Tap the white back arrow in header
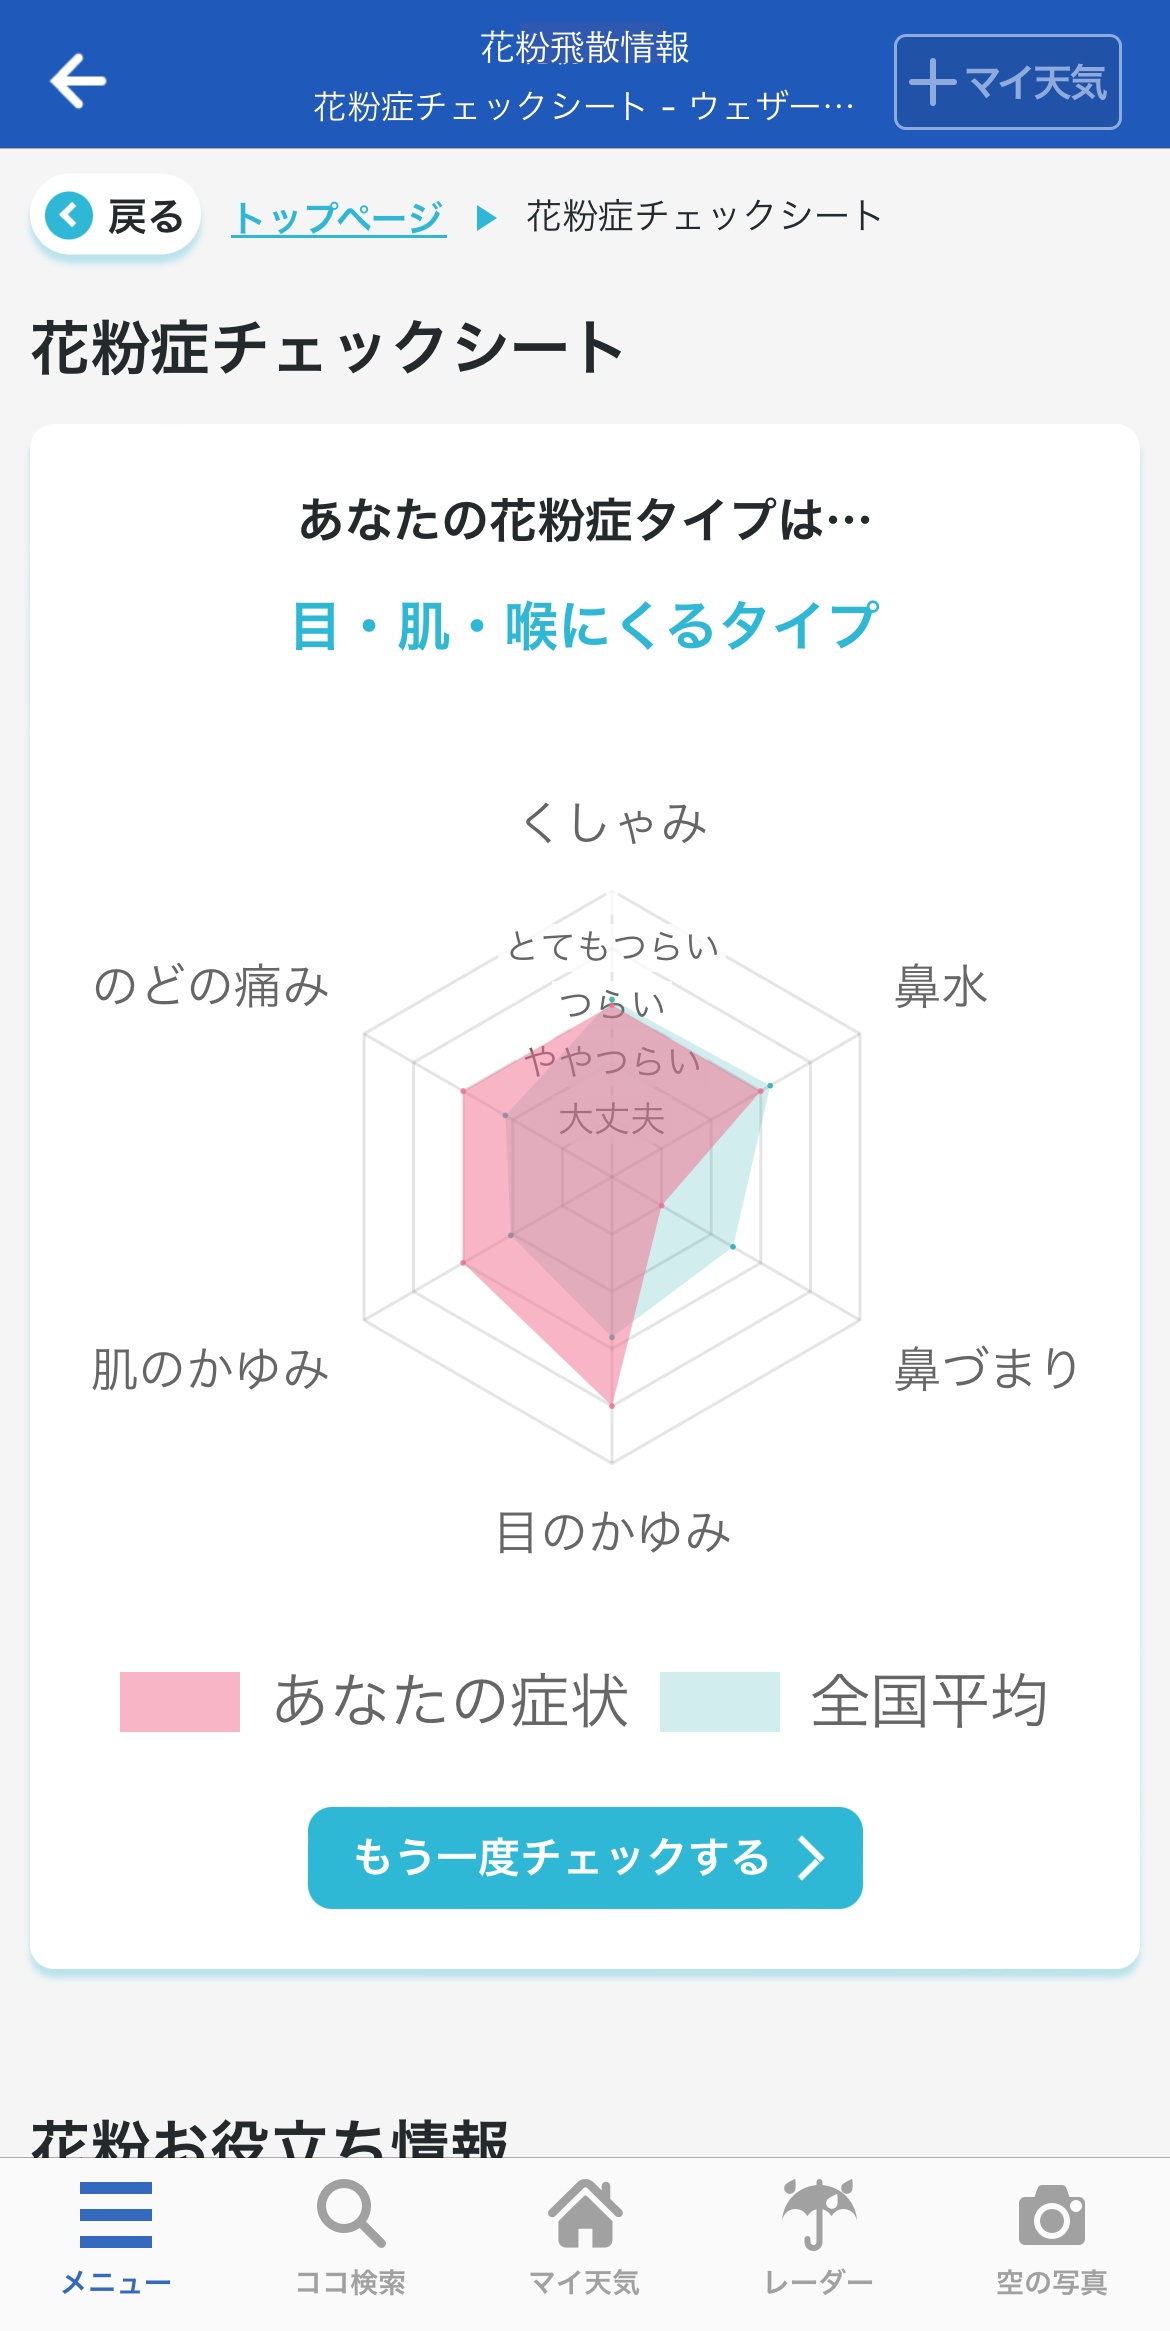This screenshot has width=1170, height=2331. 78,80
